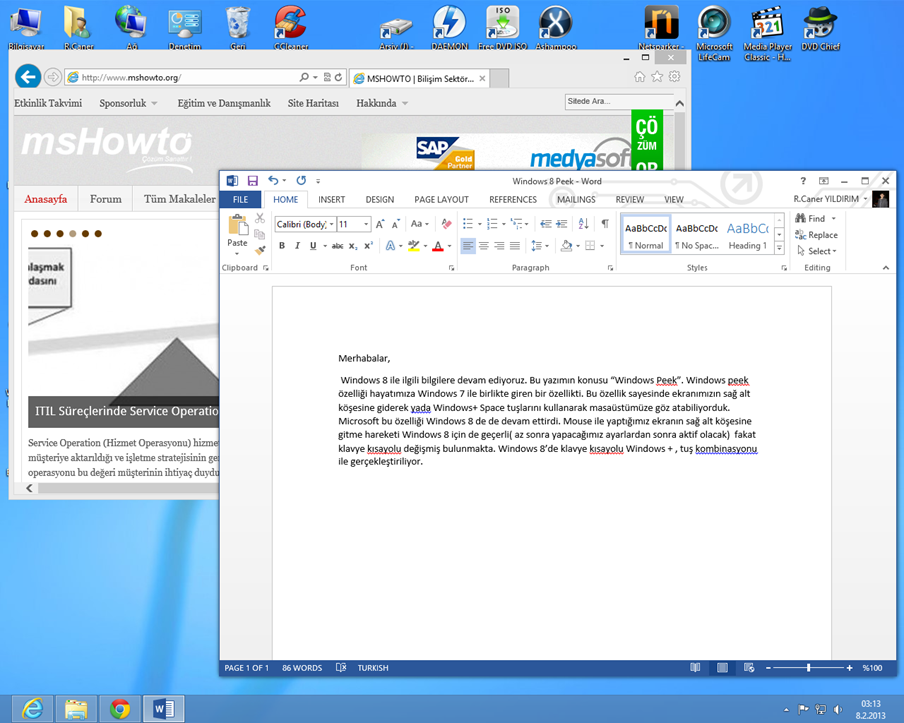Expand the Find dropdown arrow
Screen dimensions: 904x723
834,219
